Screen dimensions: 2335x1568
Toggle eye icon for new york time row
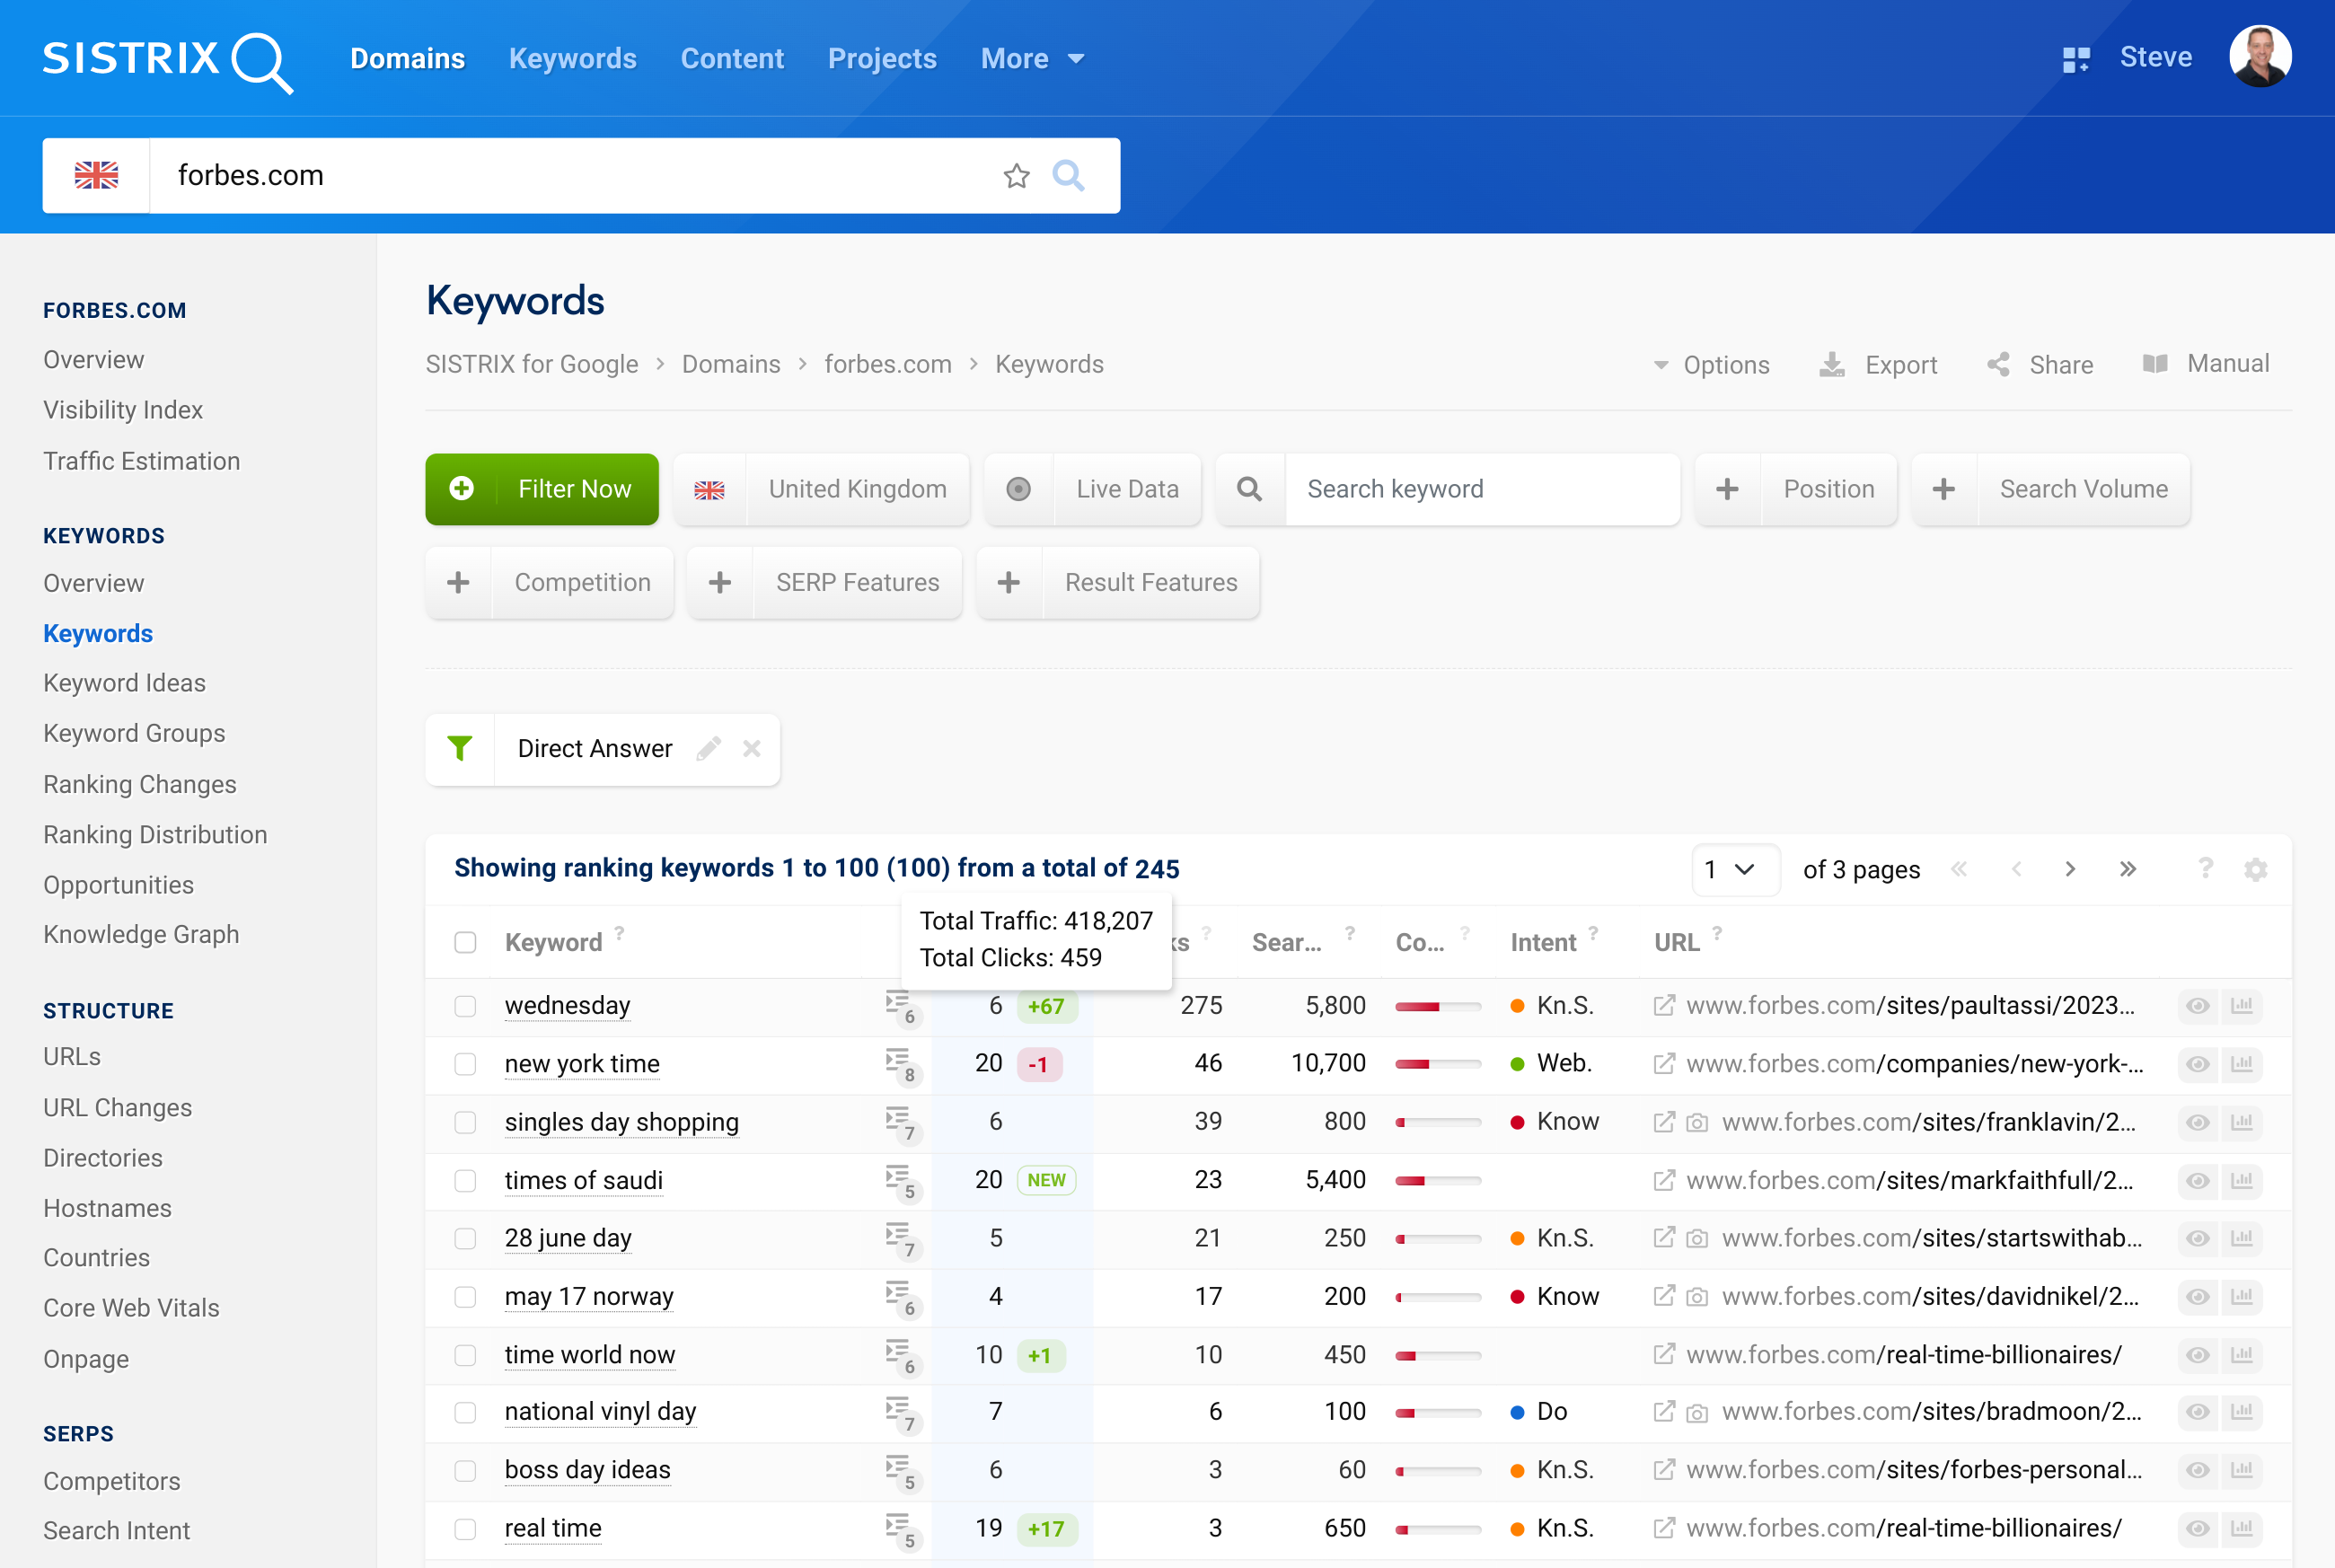(x=2197, y=1064)
